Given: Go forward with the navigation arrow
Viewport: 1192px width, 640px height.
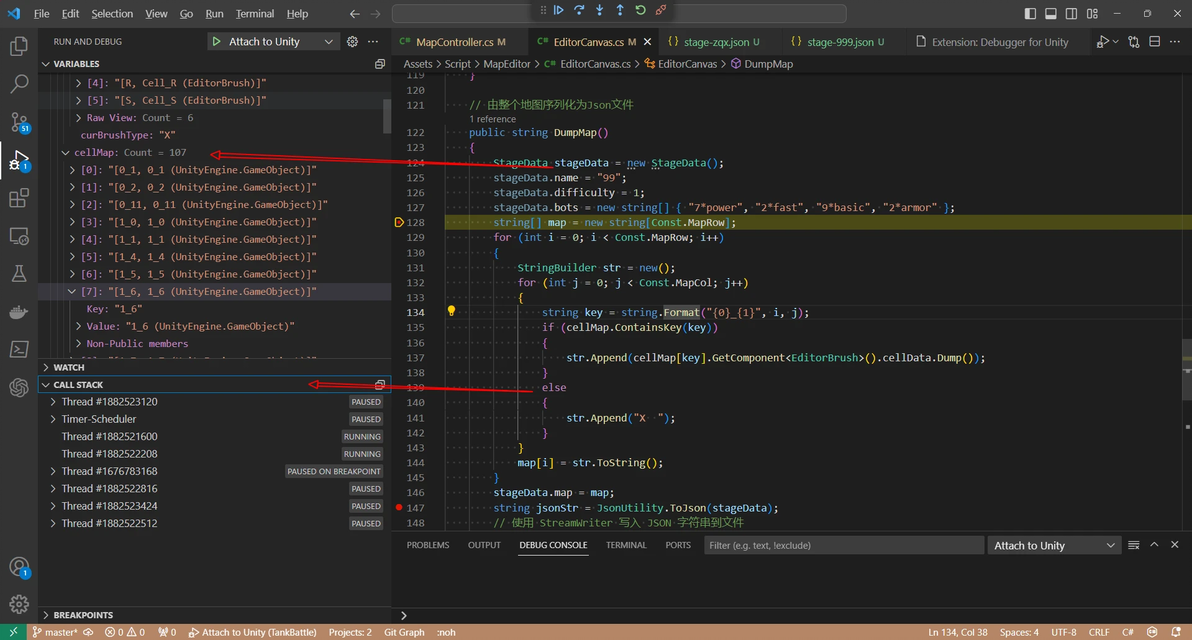Looking at the screenshot, I should pos(376,14).
